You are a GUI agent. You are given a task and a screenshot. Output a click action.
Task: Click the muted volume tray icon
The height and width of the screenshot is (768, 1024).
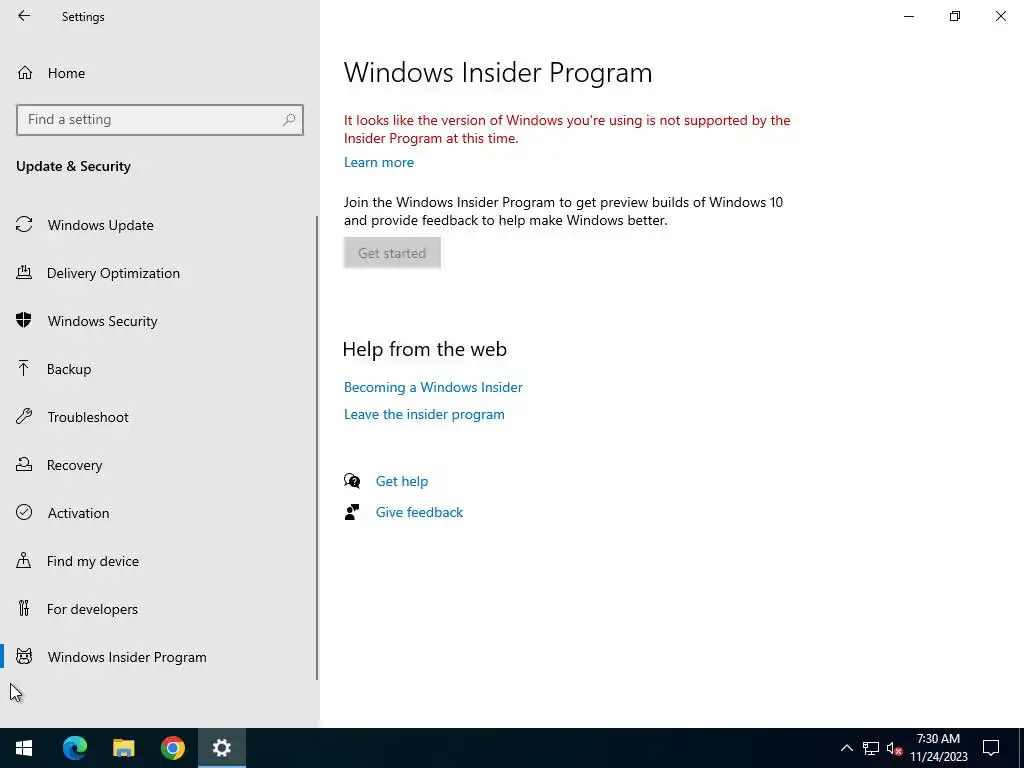(894, 748)
